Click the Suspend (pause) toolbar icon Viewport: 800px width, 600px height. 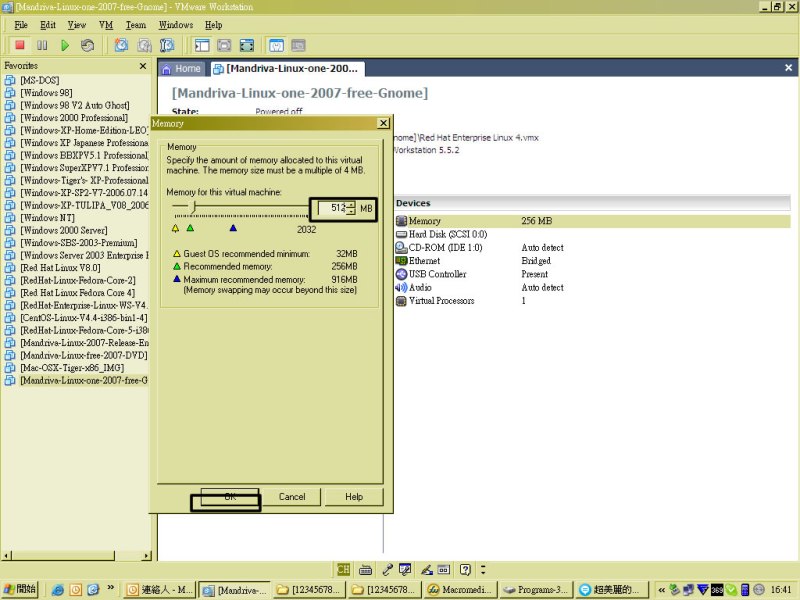42,45
